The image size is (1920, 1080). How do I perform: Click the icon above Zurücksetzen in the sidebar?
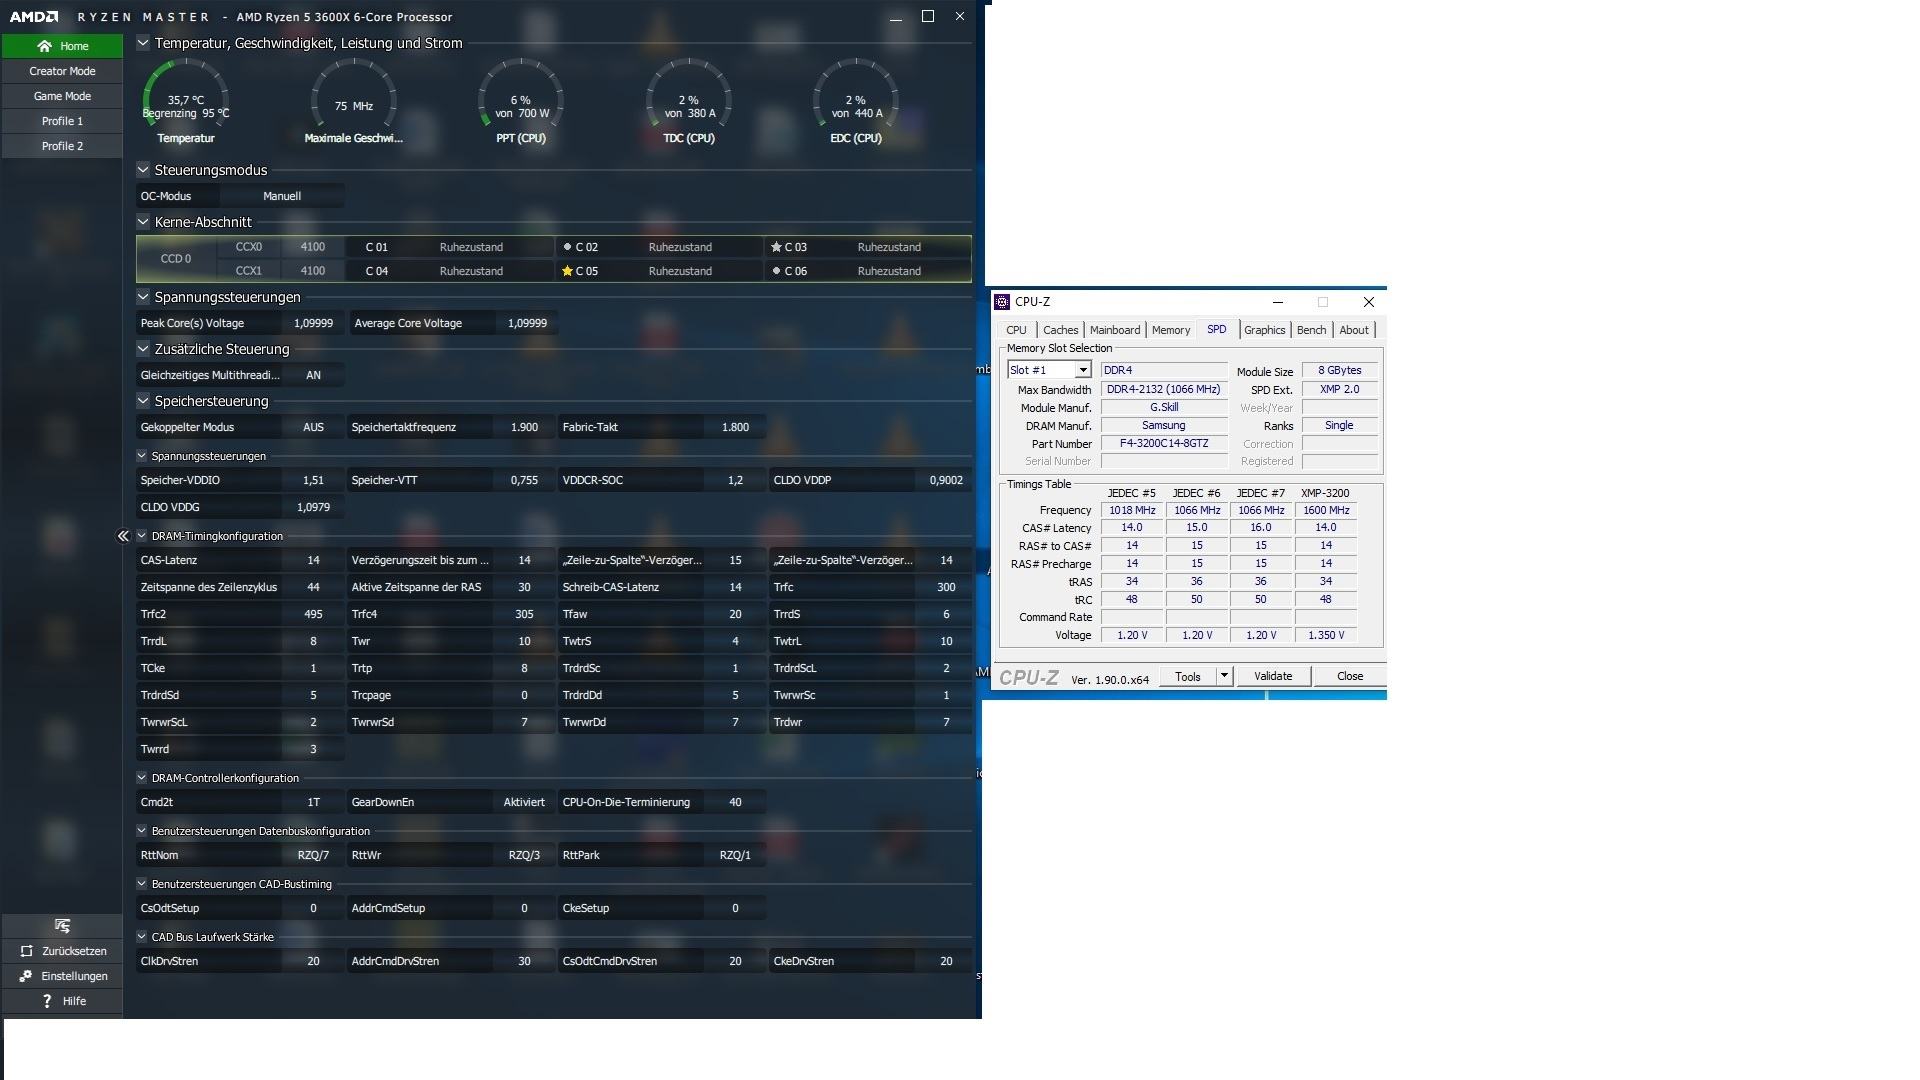pos(62,926)
